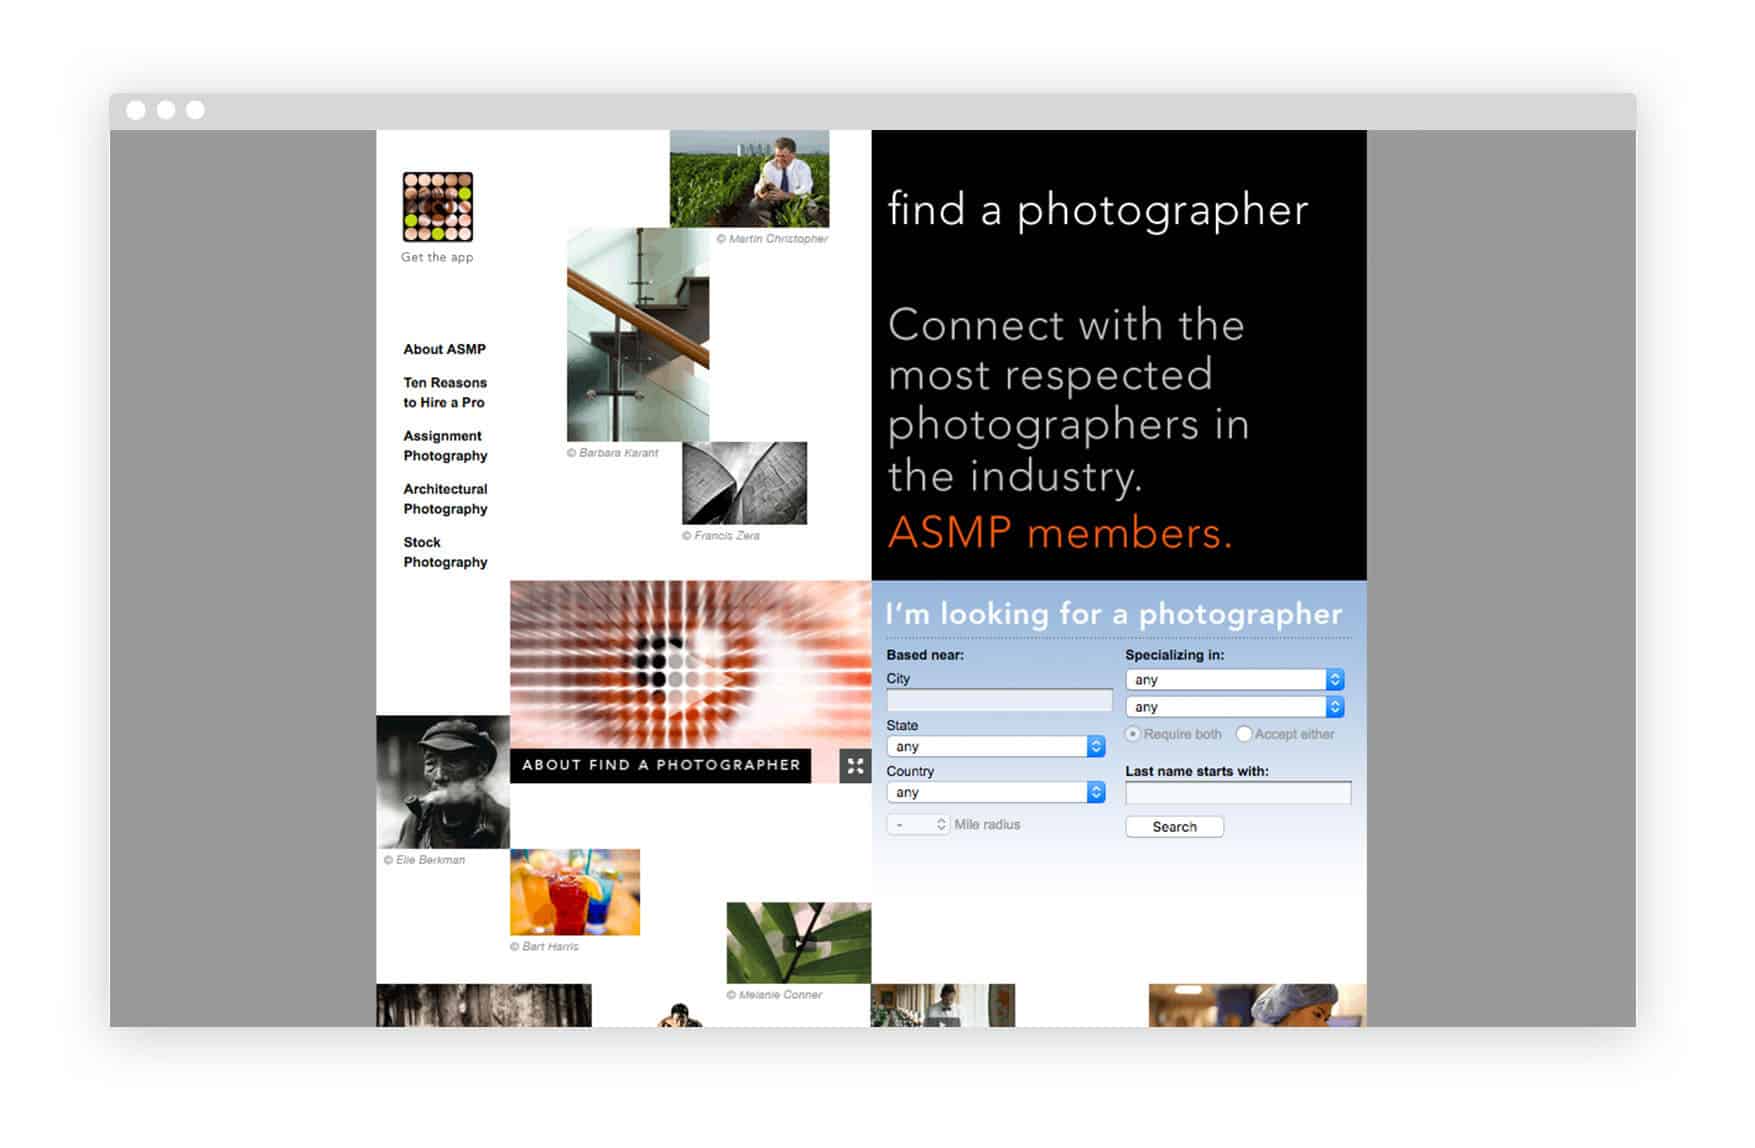Click the ASMP members orange text

pos(1060,533)
